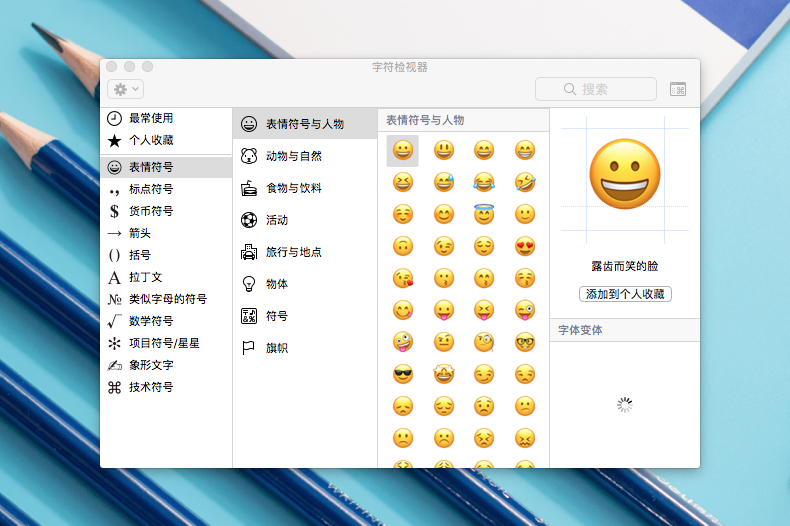790x526 pixels.
Task: Choose the raised eyebrow face emoji
Action: 444,342
